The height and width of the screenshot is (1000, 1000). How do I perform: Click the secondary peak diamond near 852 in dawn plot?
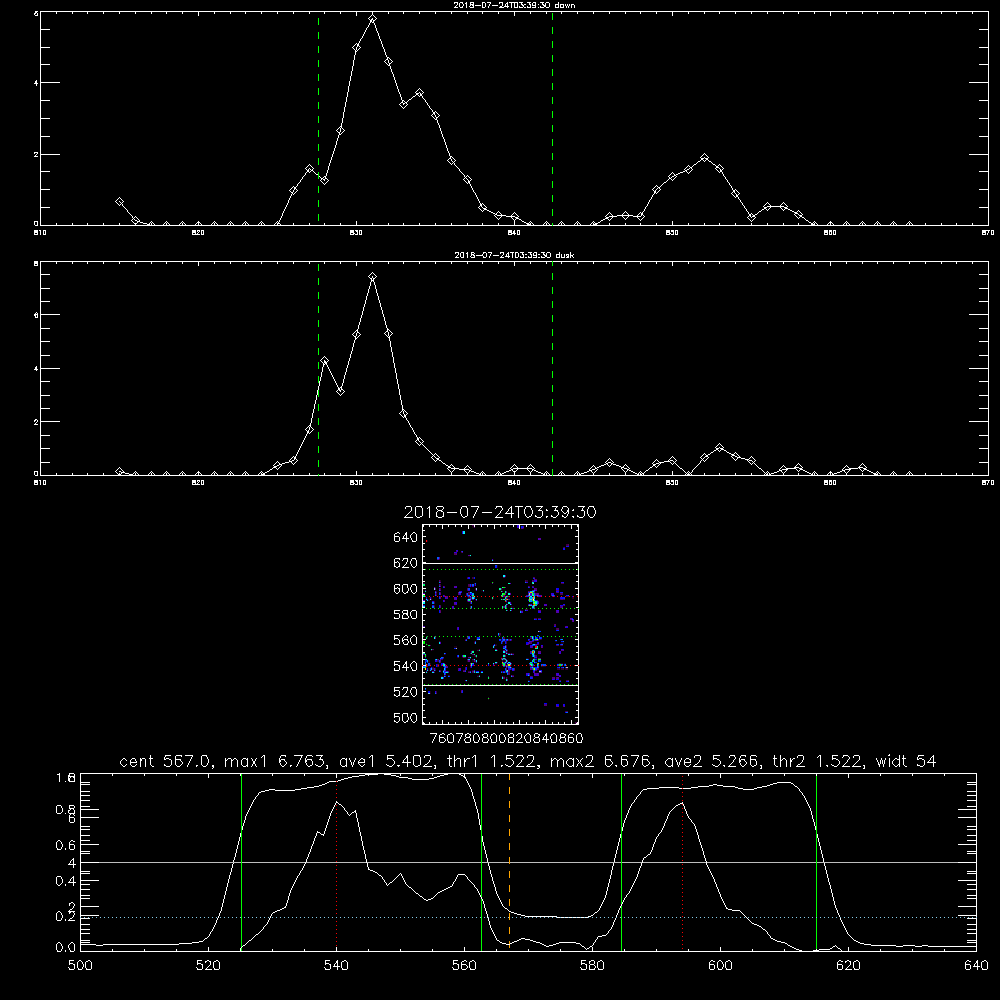[704, 158]
